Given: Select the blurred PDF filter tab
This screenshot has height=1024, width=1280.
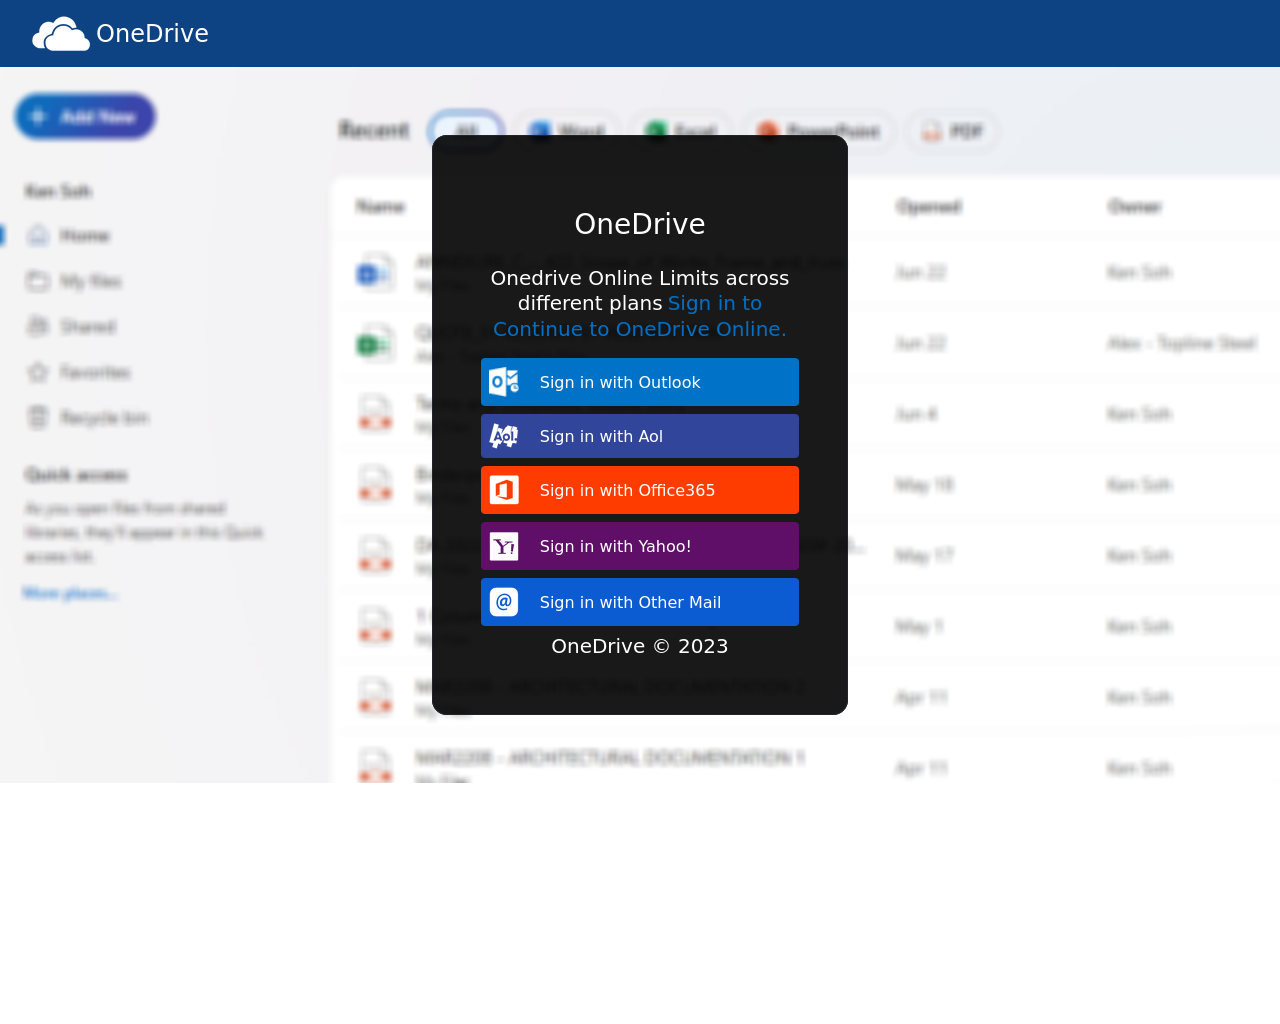Looking at the screenshot, I should tap(952, 131).
